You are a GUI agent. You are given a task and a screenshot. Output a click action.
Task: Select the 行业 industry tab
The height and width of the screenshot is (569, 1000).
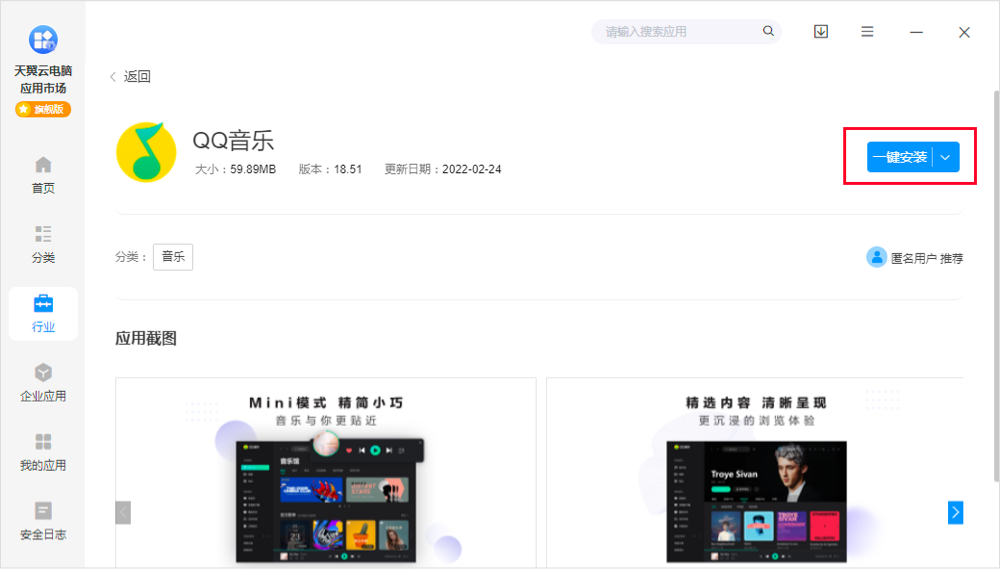[x=43, y=313]
